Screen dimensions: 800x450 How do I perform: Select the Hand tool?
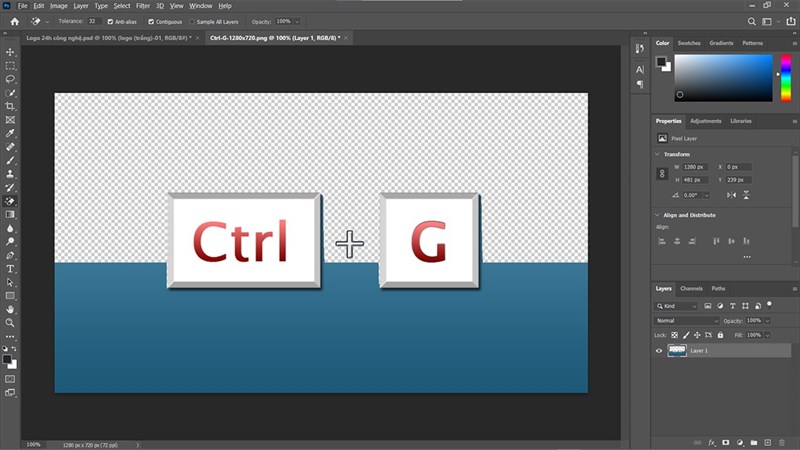pyautogui.click(x=10, y=309)
